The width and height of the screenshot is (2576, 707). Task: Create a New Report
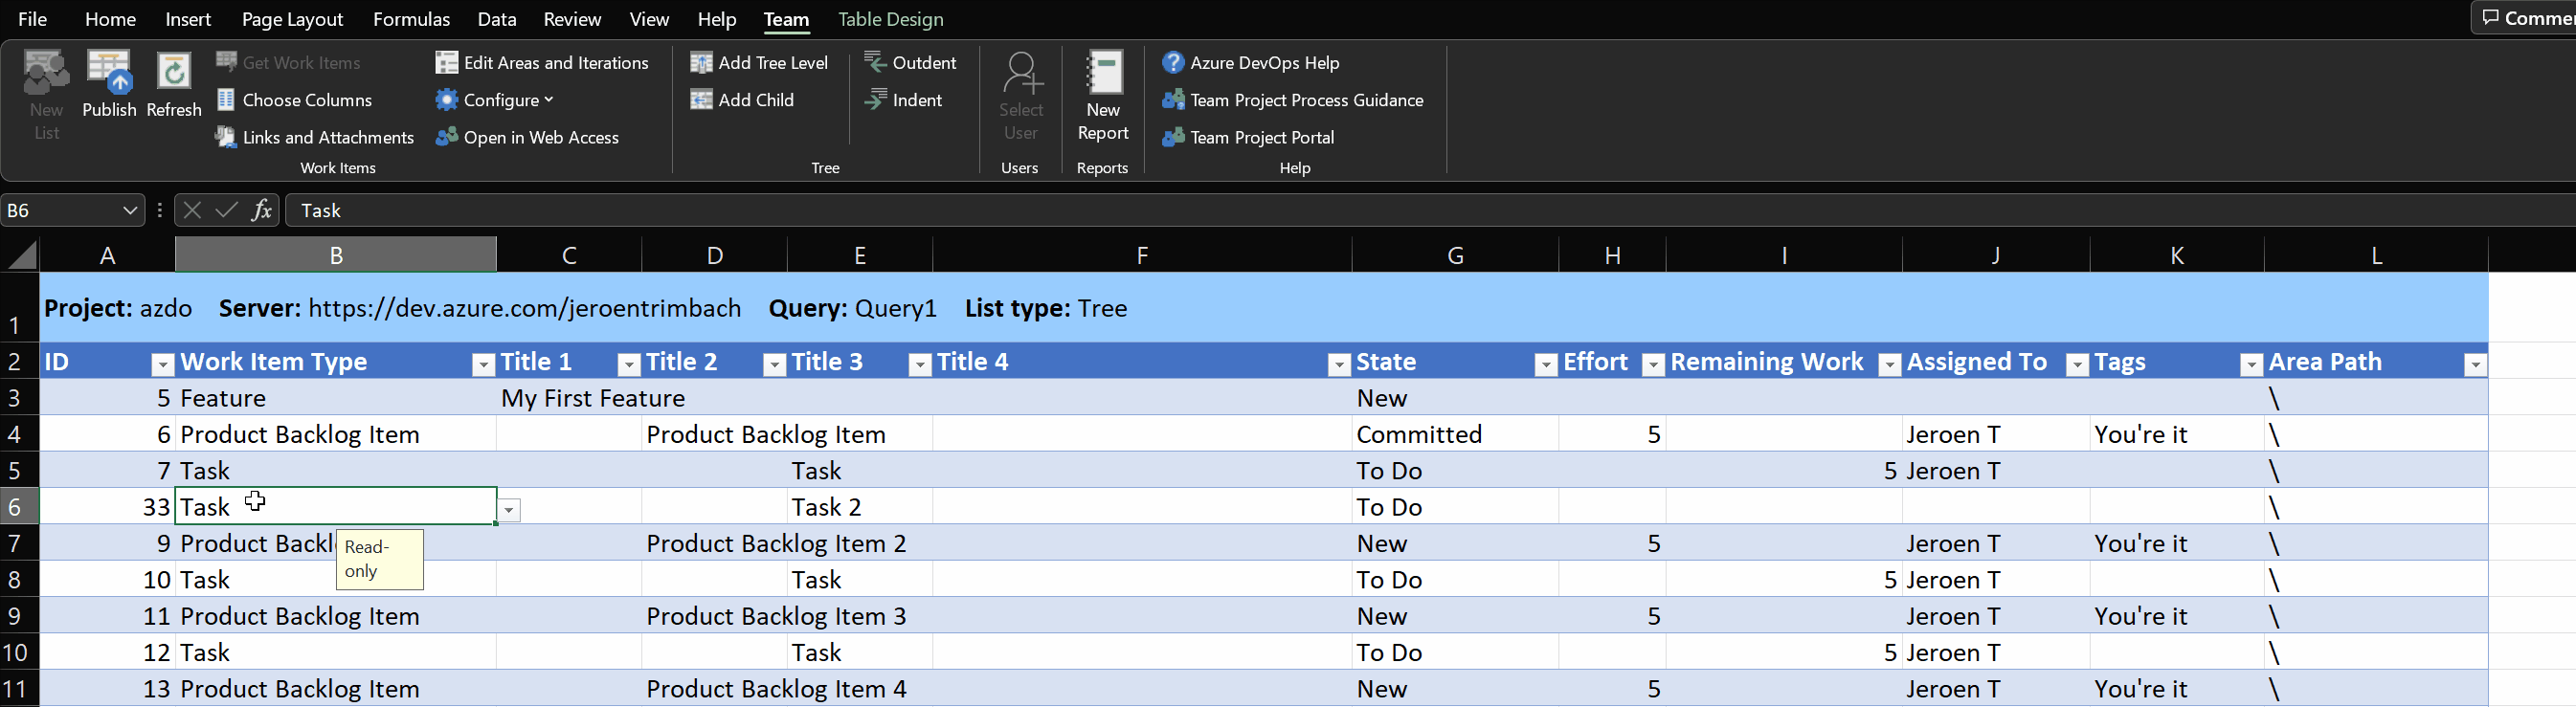[x=1103, y=95]
